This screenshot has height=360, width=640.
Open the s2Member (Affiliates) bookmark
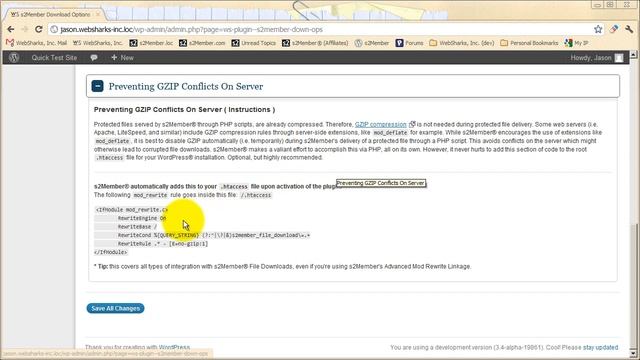click(x=315, y=43)
